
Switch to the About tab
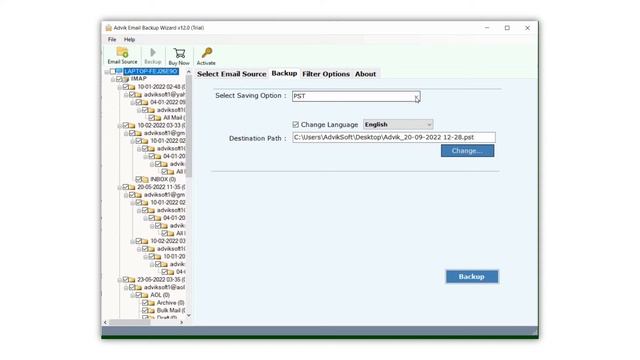(365, 74)
